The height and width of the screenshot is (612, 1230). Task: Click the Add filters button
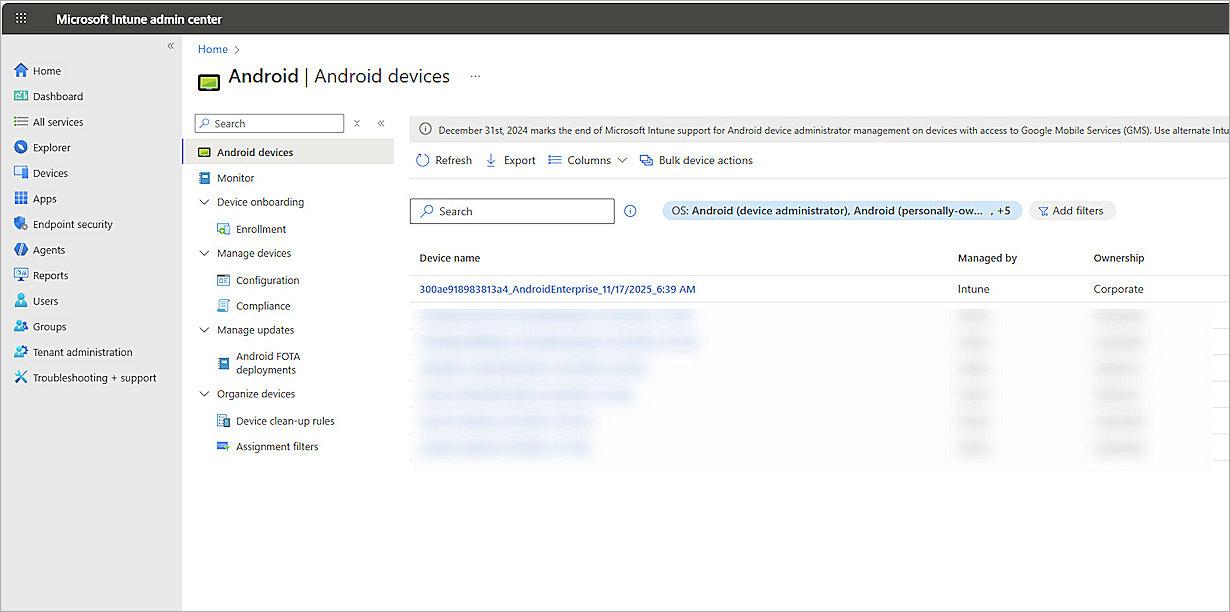tap(1072, 211)
